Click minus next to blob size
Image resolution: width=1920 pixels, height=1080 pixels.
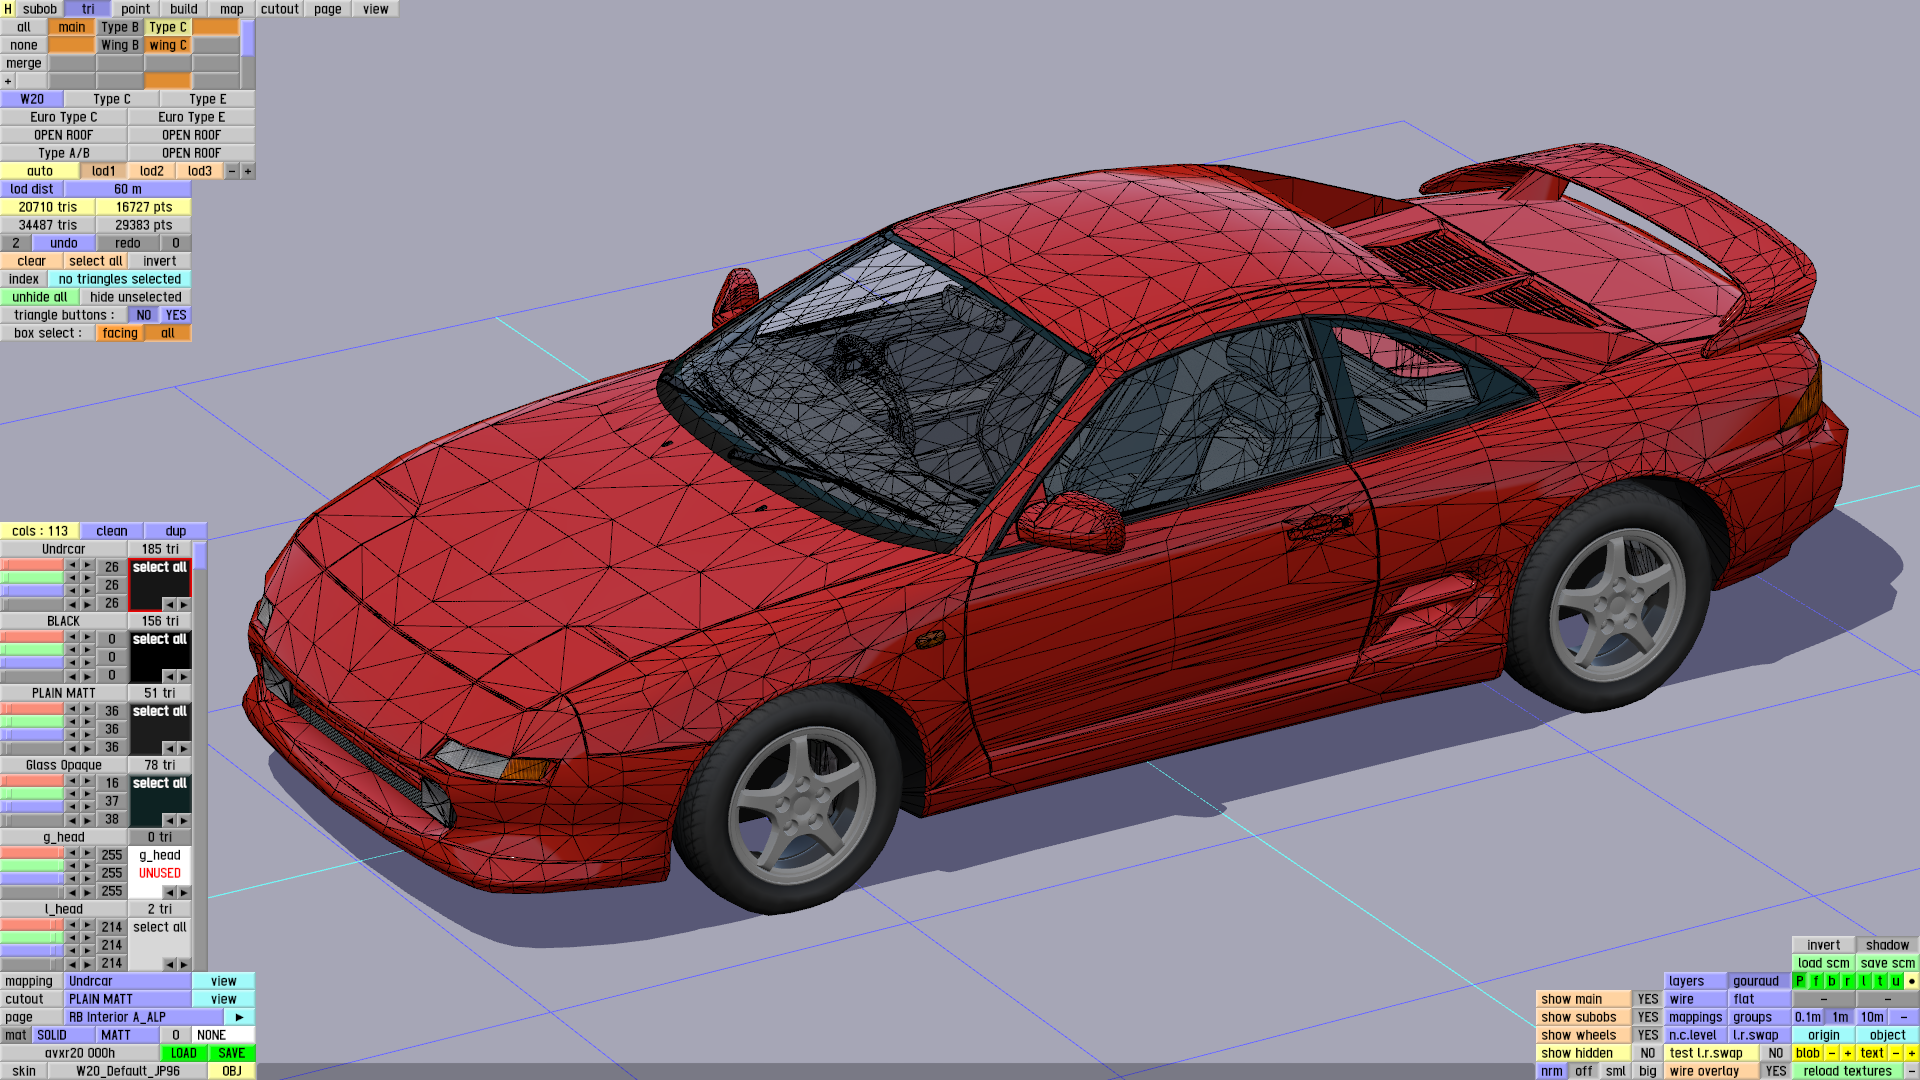pyautogui.click(x=1832, y=1053)
